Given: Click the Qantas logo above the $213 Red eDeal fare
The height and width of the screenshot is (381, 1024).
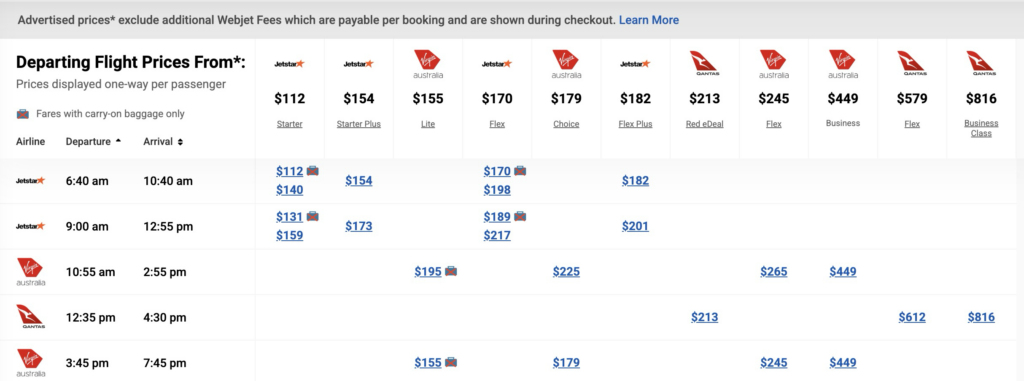Looking at the screenshot, I should pyautogui.click(x=704, y=63).
